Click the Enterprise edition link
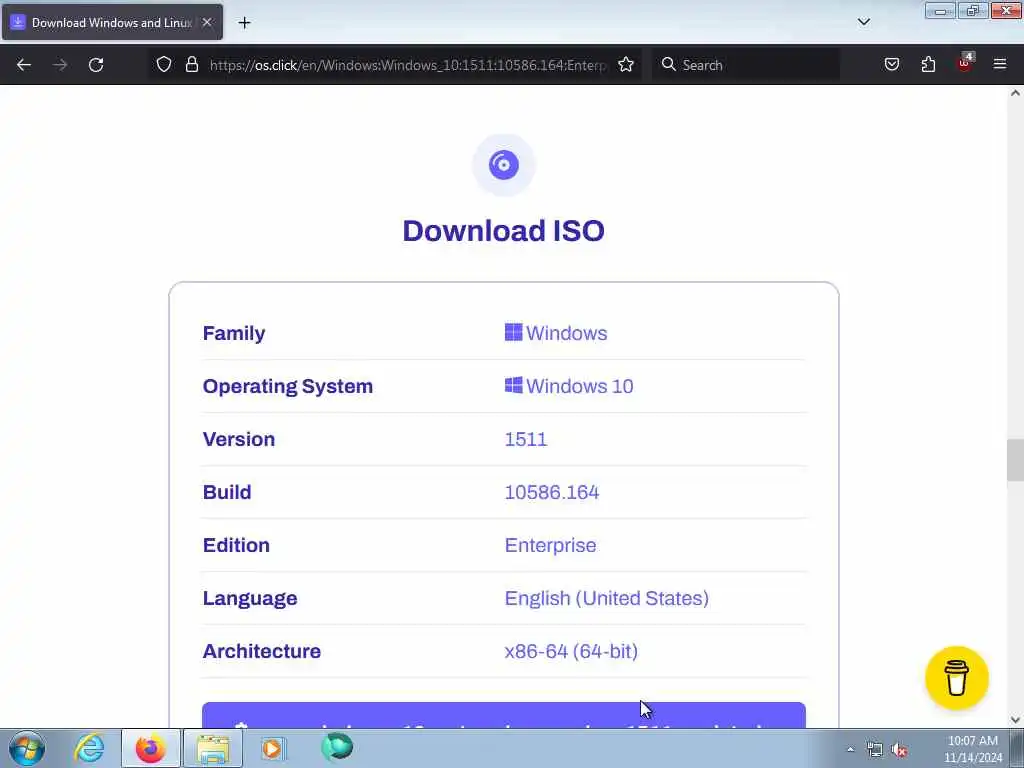 pyautogui.click(x=551, y=545)
